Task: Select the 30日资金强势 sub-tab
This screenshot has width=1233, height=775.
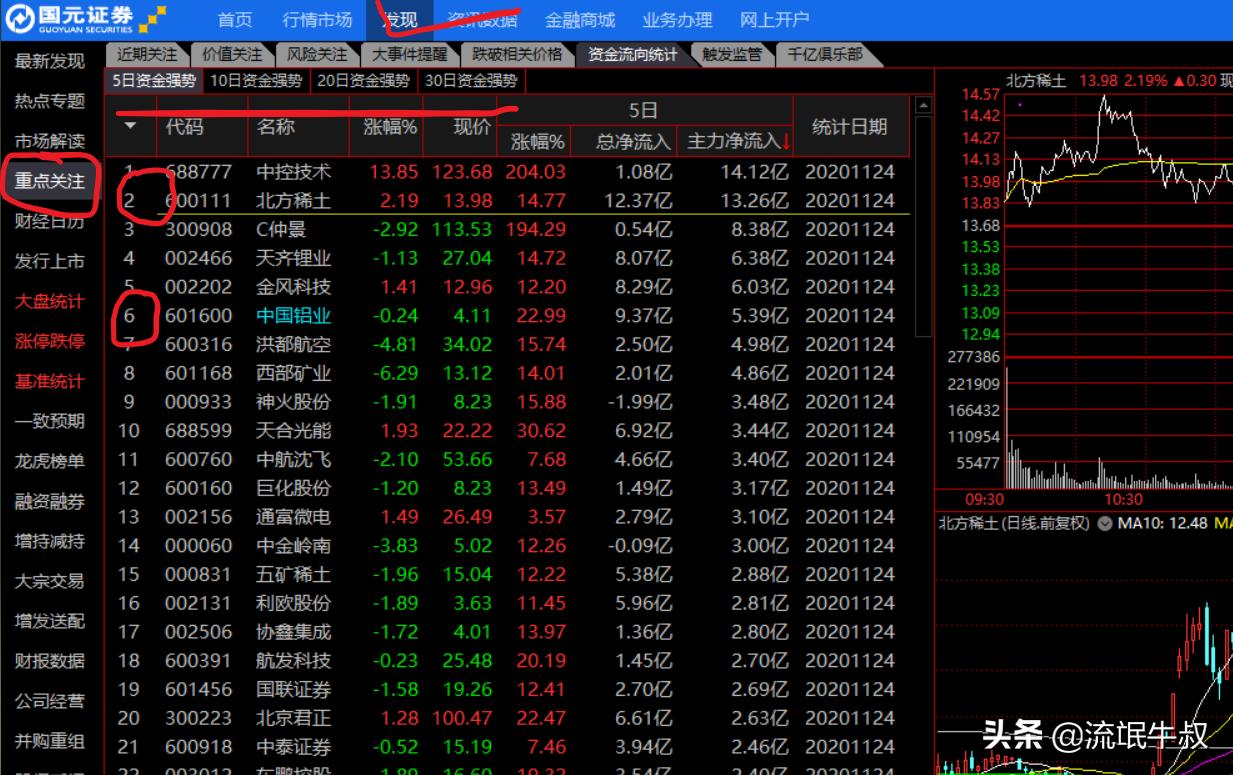Action: (x=471, y=80)
